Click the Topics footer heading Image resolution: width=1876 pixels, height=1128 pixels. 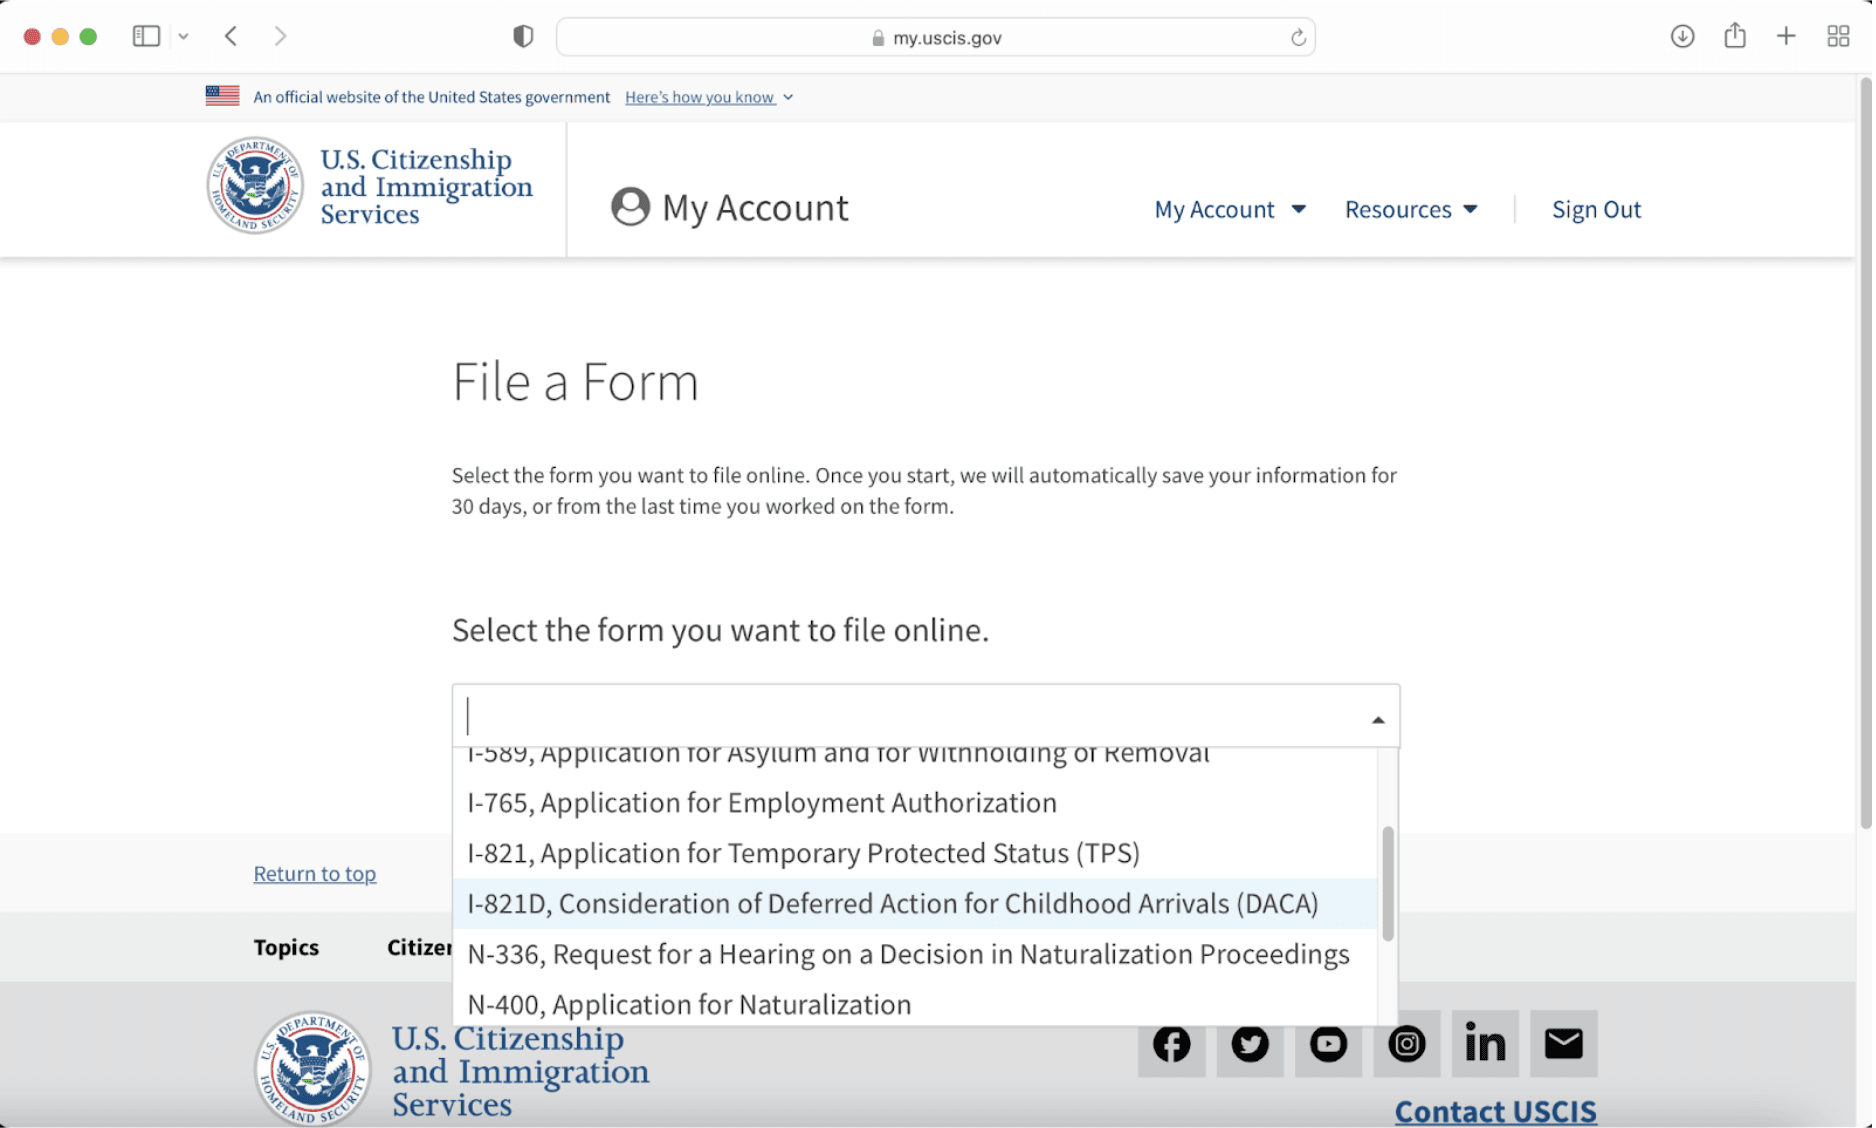(286, 947)
